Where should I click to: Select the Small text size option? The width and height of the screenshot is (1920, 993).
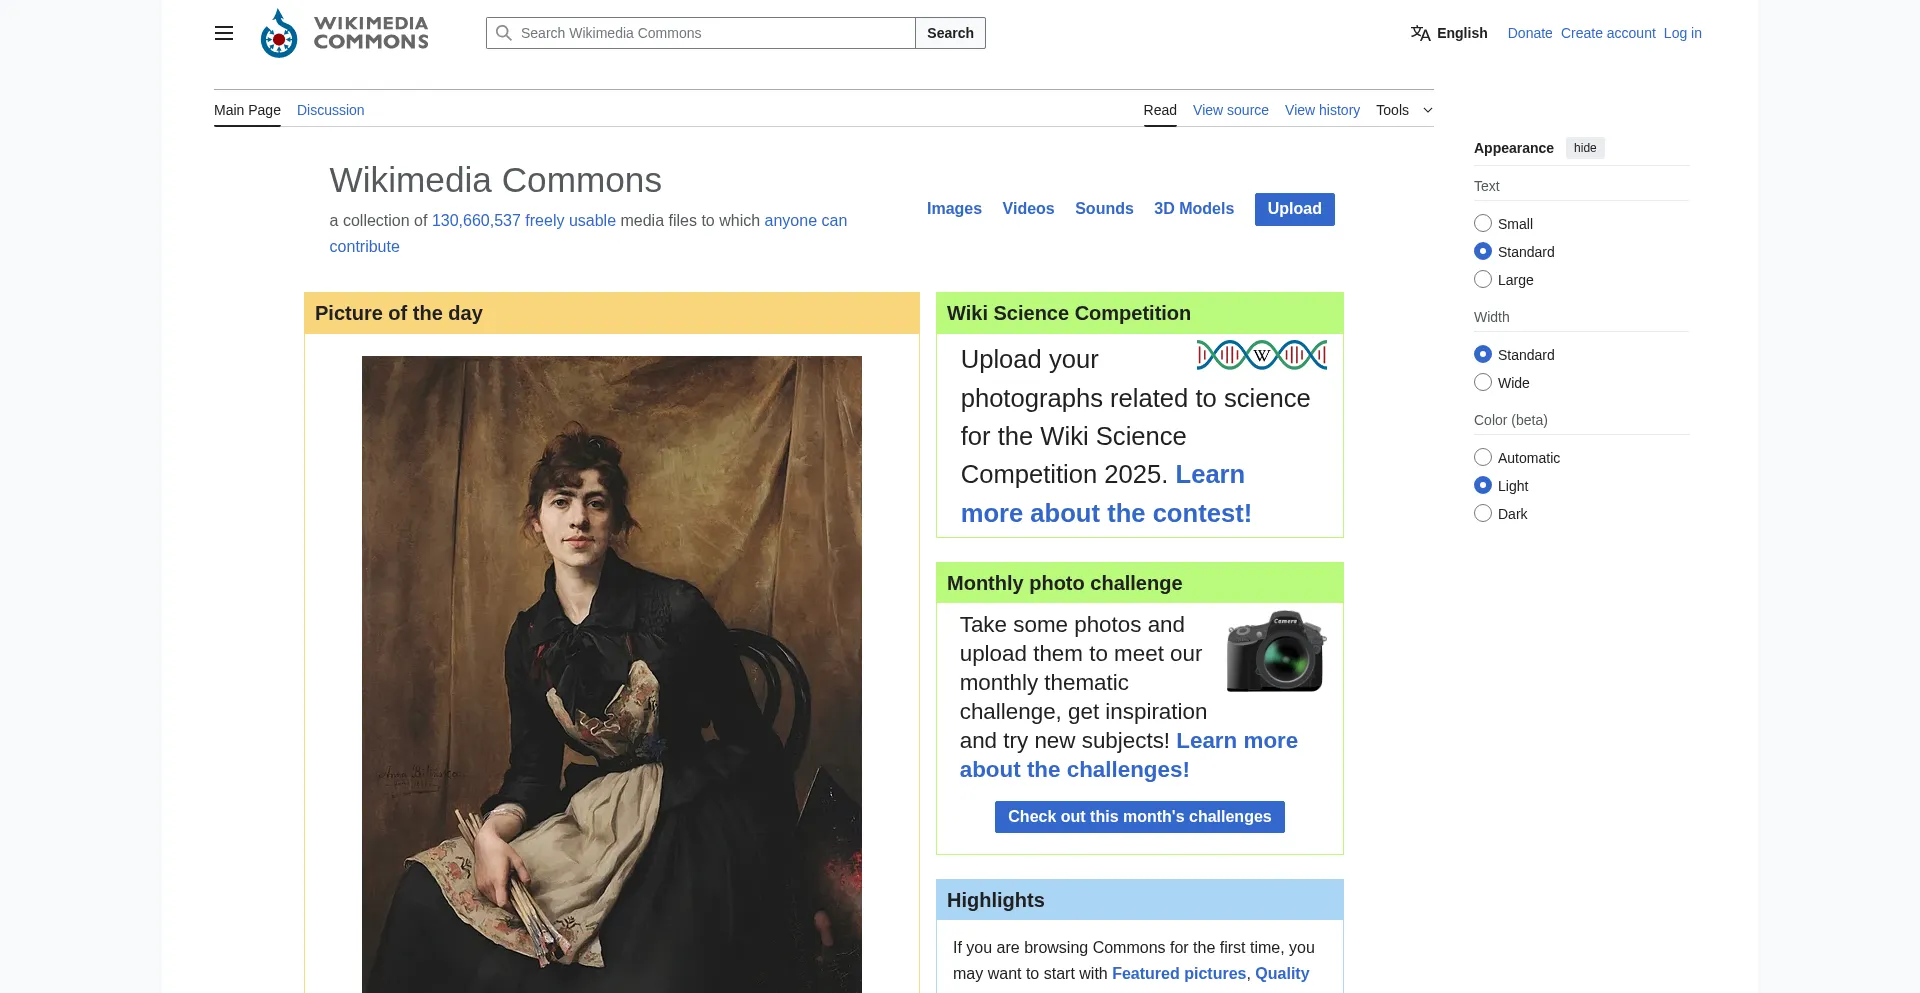(x=1483, y=224)
